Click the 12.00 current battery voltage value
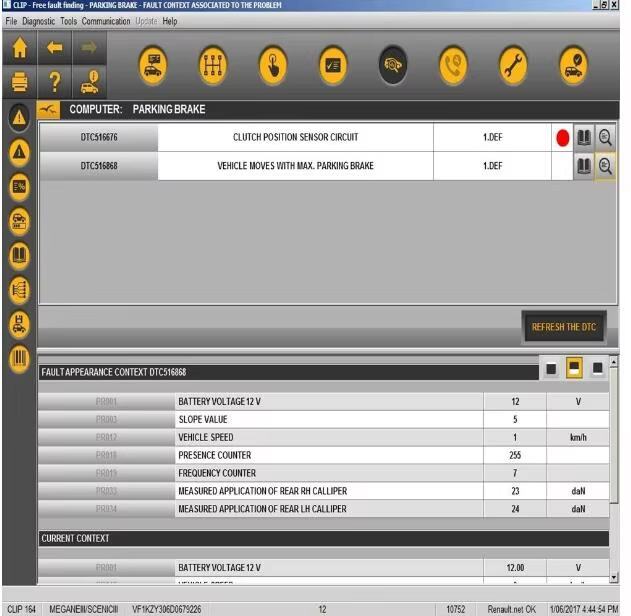Image resolution: width=631 pixels, height=616 pixels. (515, 568)
